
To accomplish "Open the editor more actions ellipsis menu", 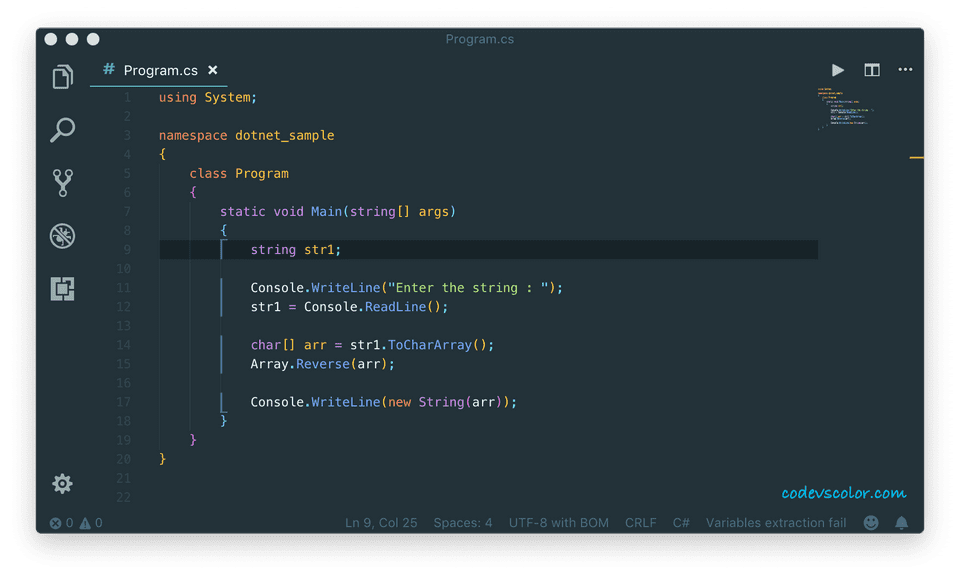I will click(x=905, y=70).
